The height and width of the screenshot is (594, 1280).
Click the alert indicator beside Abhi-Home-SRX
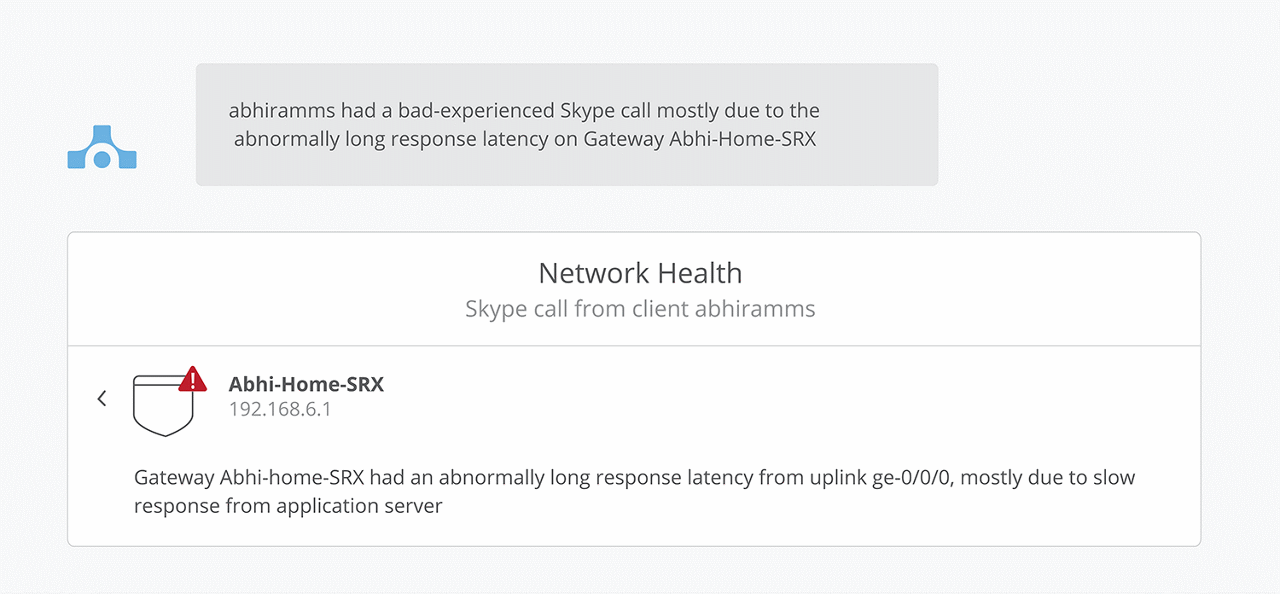tap(193, 379)
